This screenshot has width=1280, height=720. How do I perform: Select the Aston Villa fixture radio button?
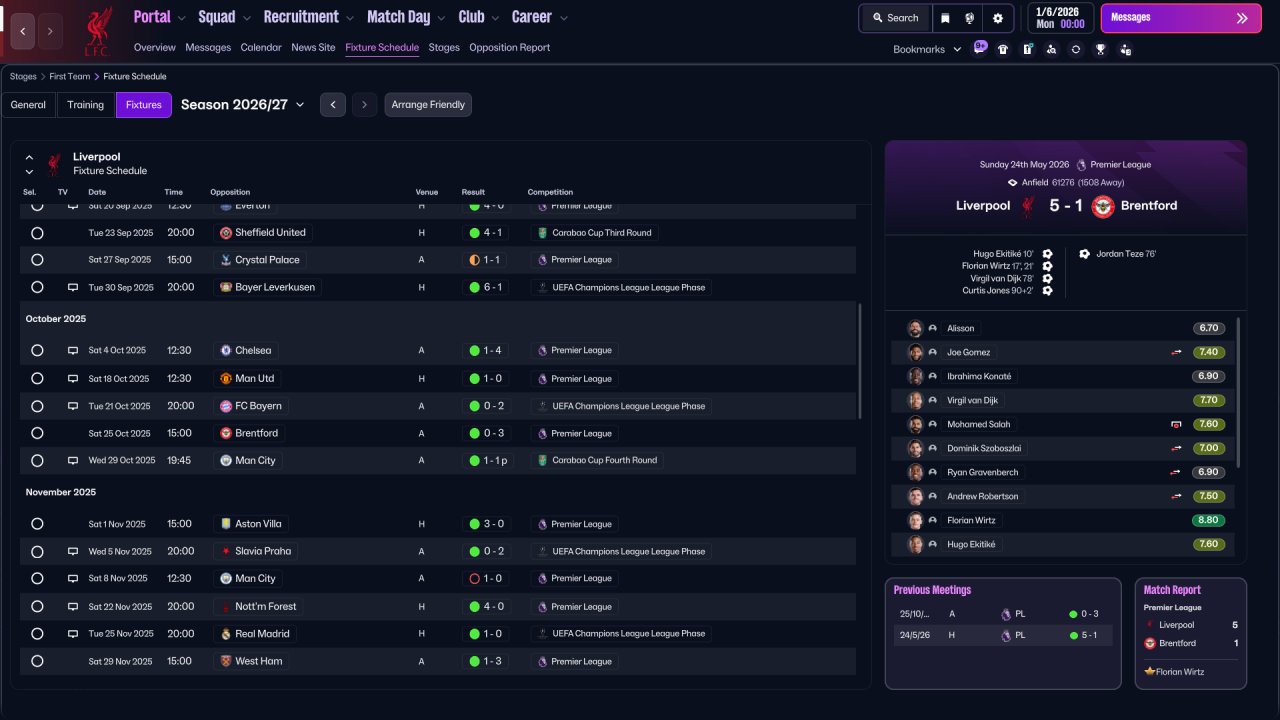click(x=37, y=524)
